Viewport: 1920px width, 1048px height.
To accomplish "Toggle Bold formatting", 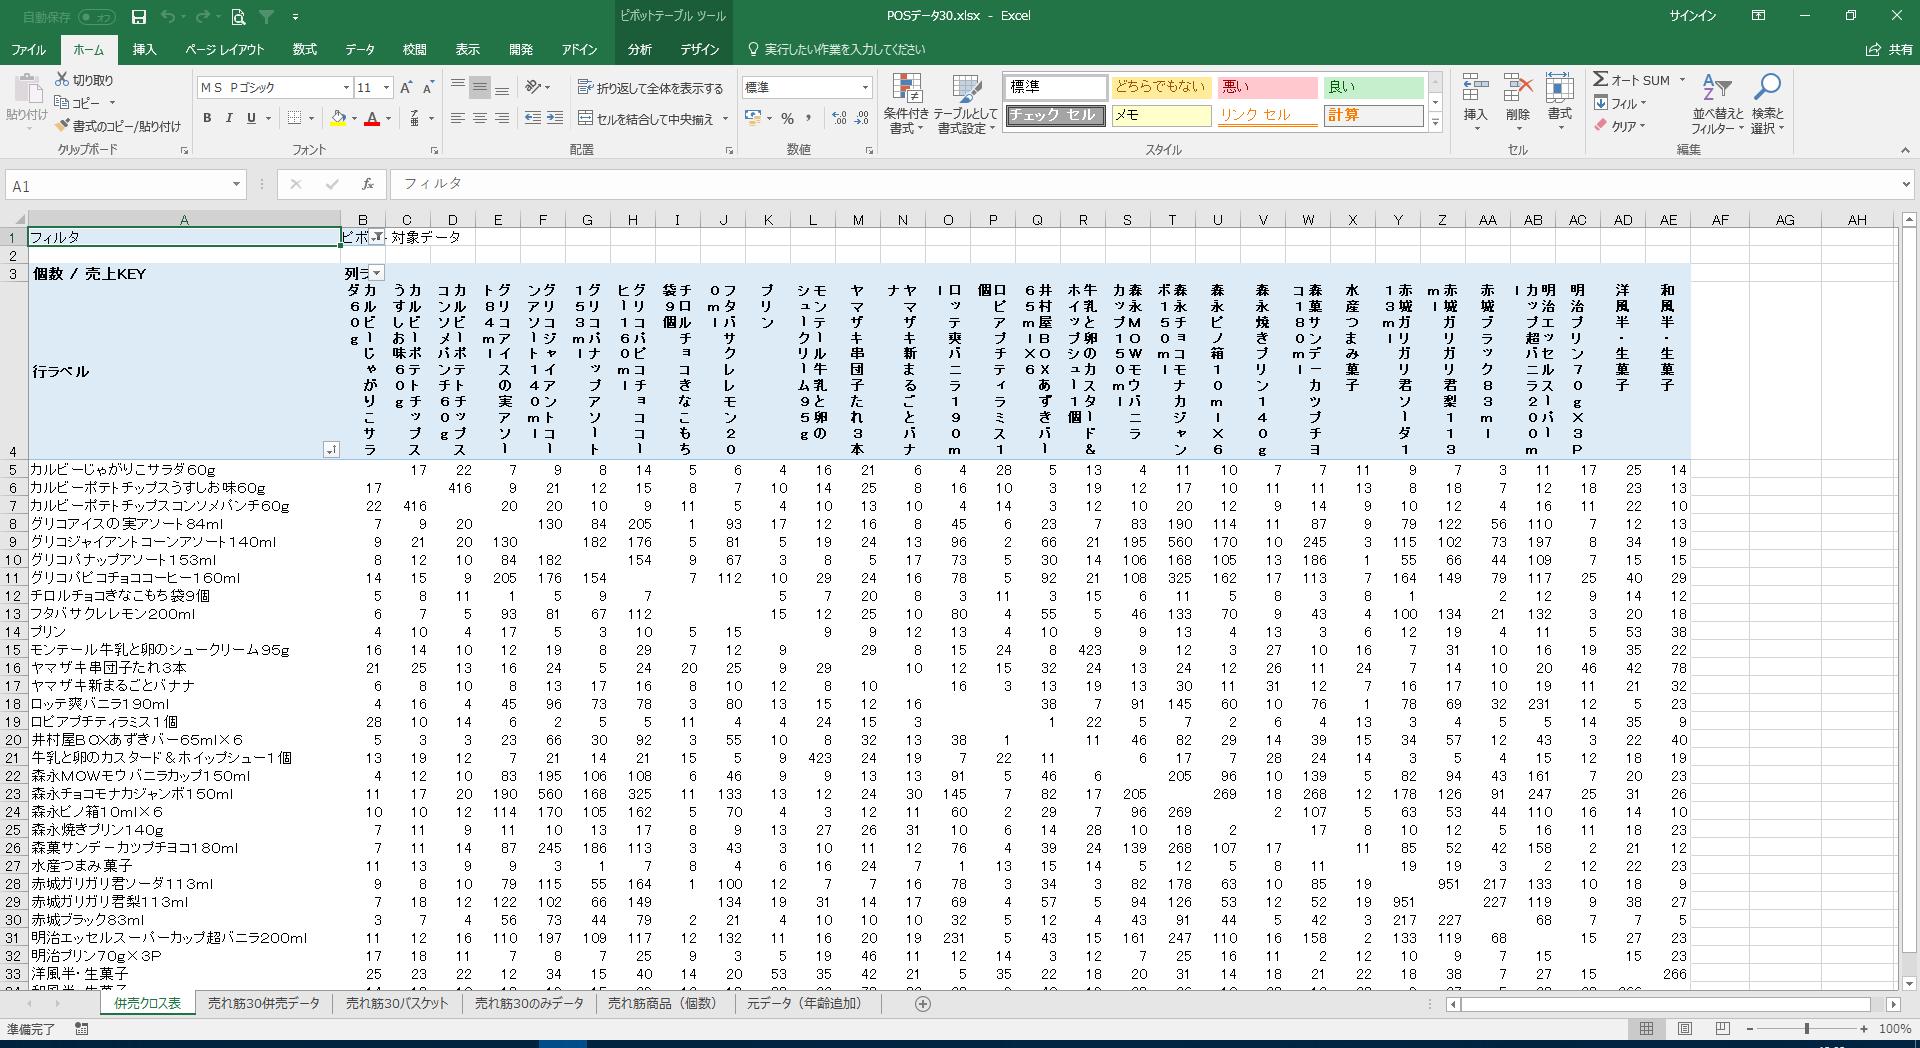I will click(x=207, y=118).
